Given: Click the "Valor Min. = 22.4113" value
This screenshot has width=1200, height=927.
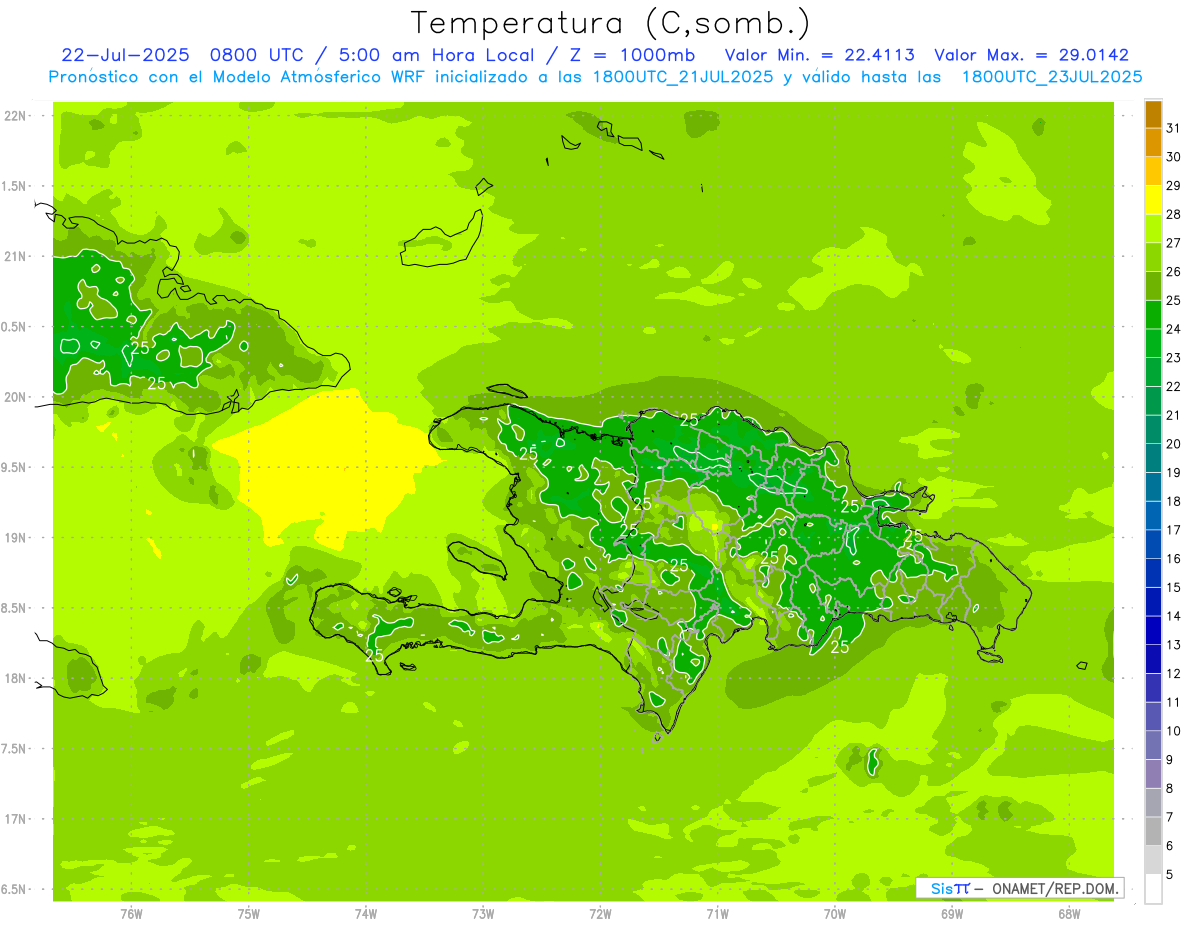Looking at the screenshot, I should [x=819, y=55].
